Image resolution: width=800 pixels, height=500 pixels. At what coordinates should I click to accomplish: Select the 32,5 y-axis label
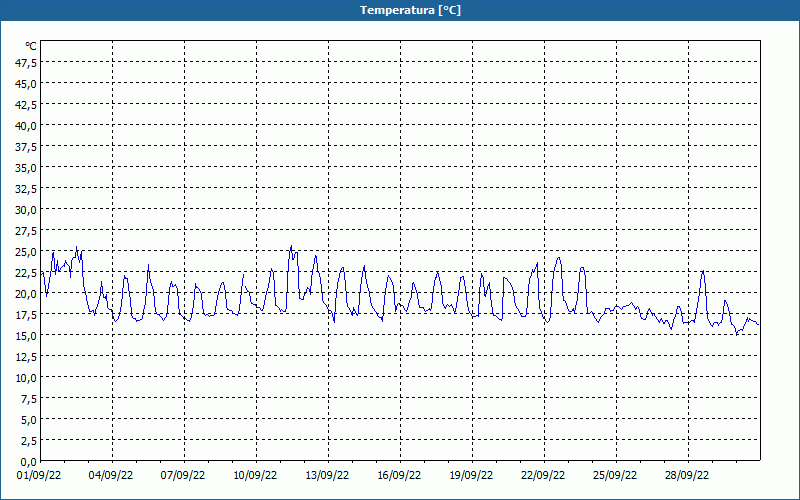(x=26, y=189)
